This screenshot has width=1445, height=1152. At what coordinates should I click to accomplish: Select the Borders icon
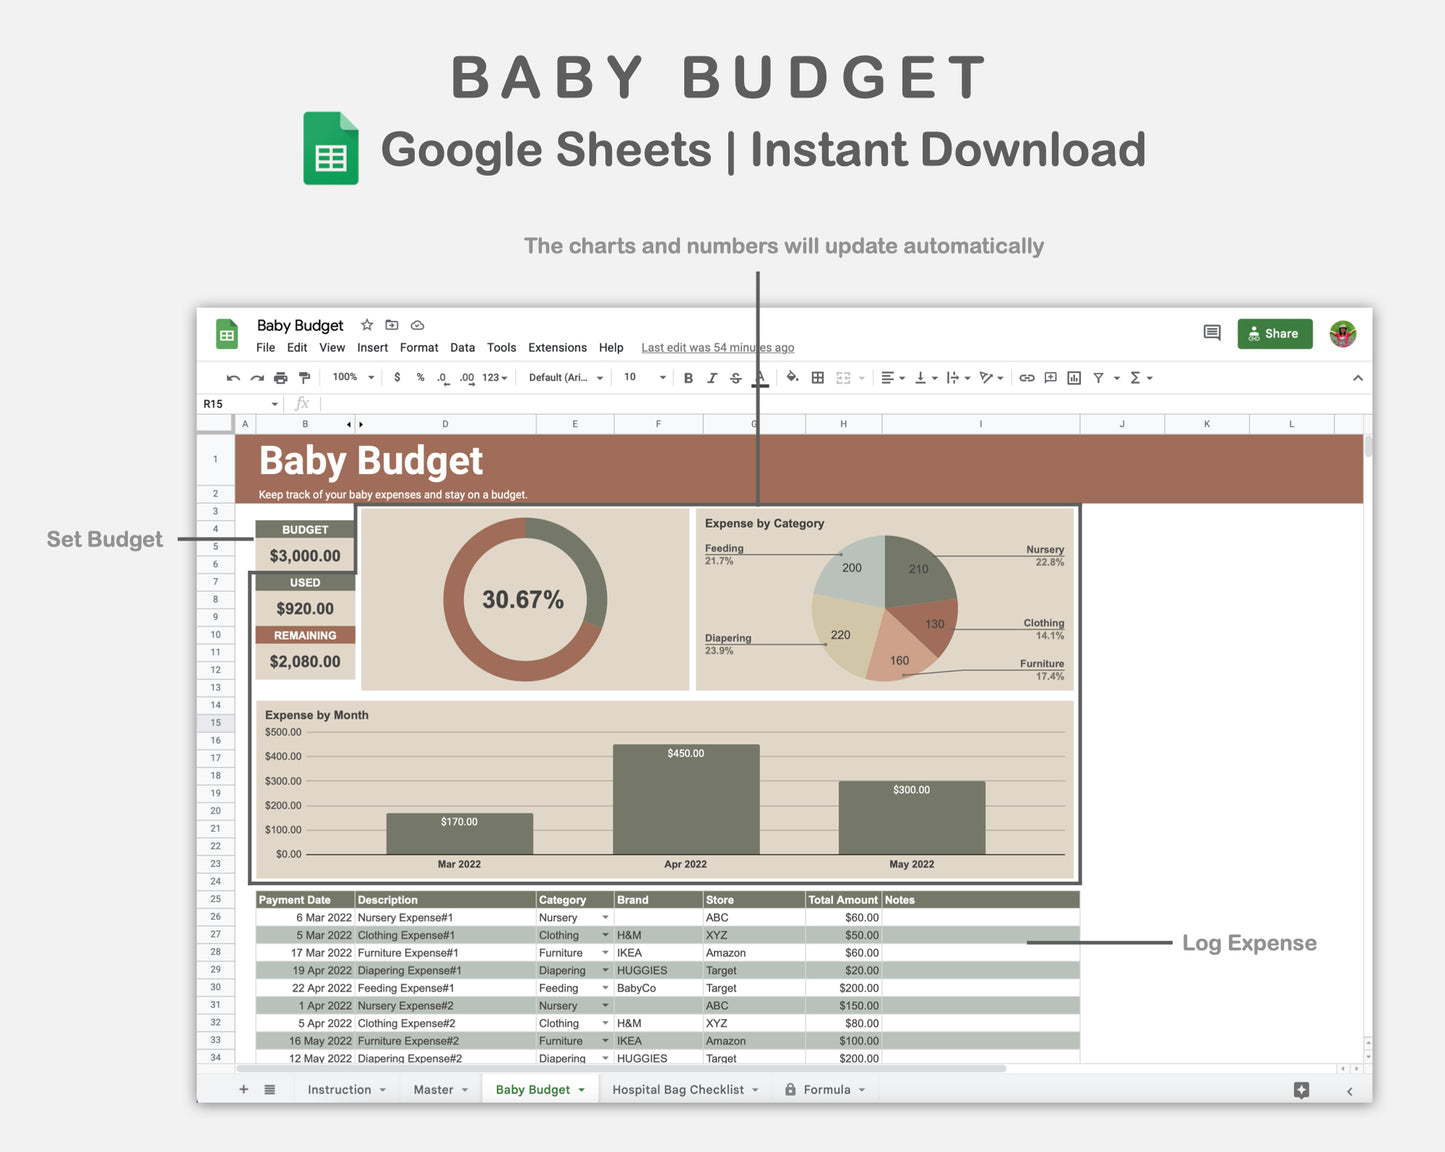pos(817,377)
